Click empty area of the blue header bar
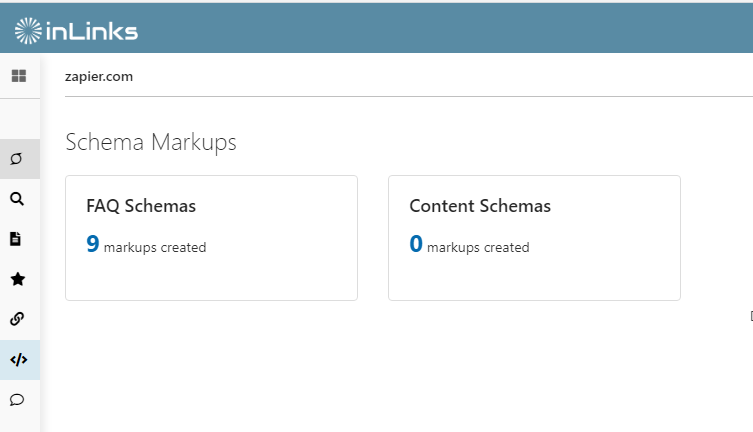 click(x=432, y=29)
